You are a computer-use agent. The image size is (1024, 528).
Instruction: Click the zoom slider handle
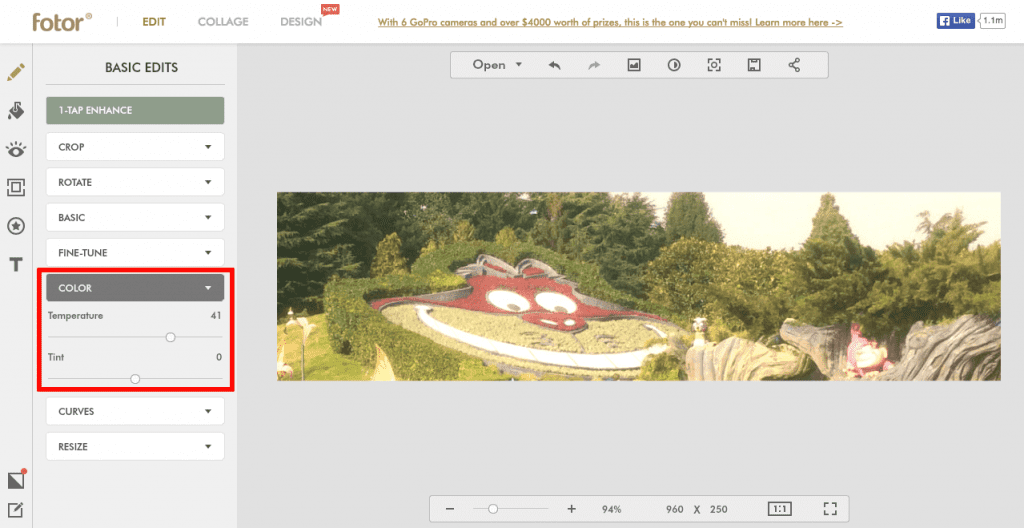(x=493, y=509)
